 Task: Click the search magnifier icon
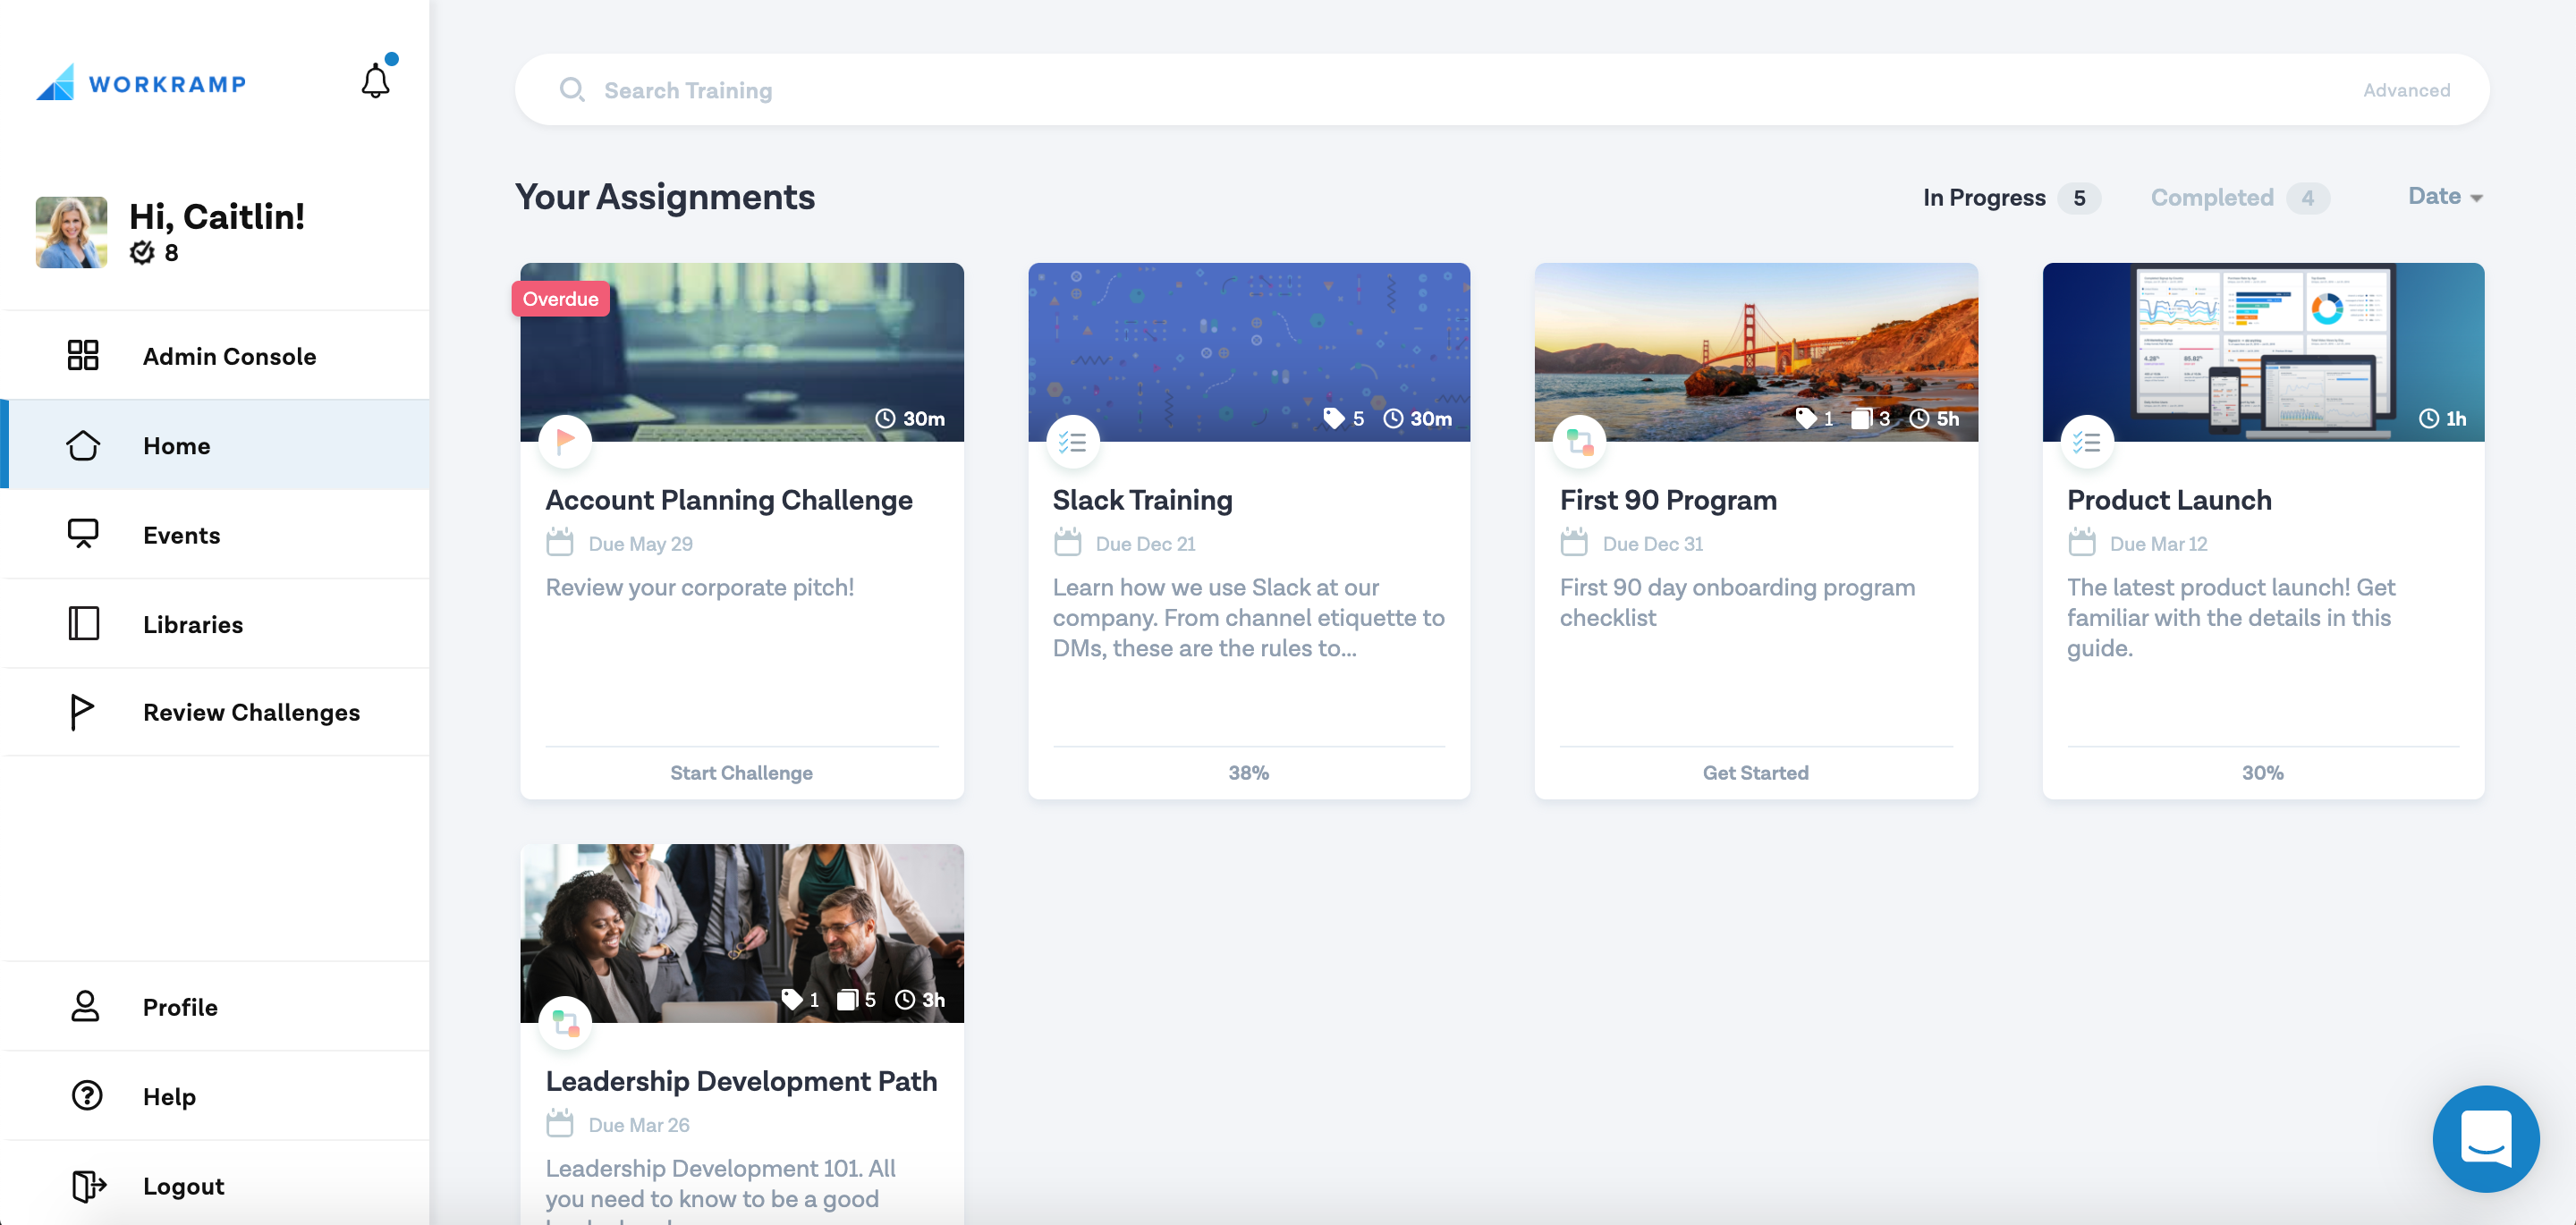(x=572, y=90)
